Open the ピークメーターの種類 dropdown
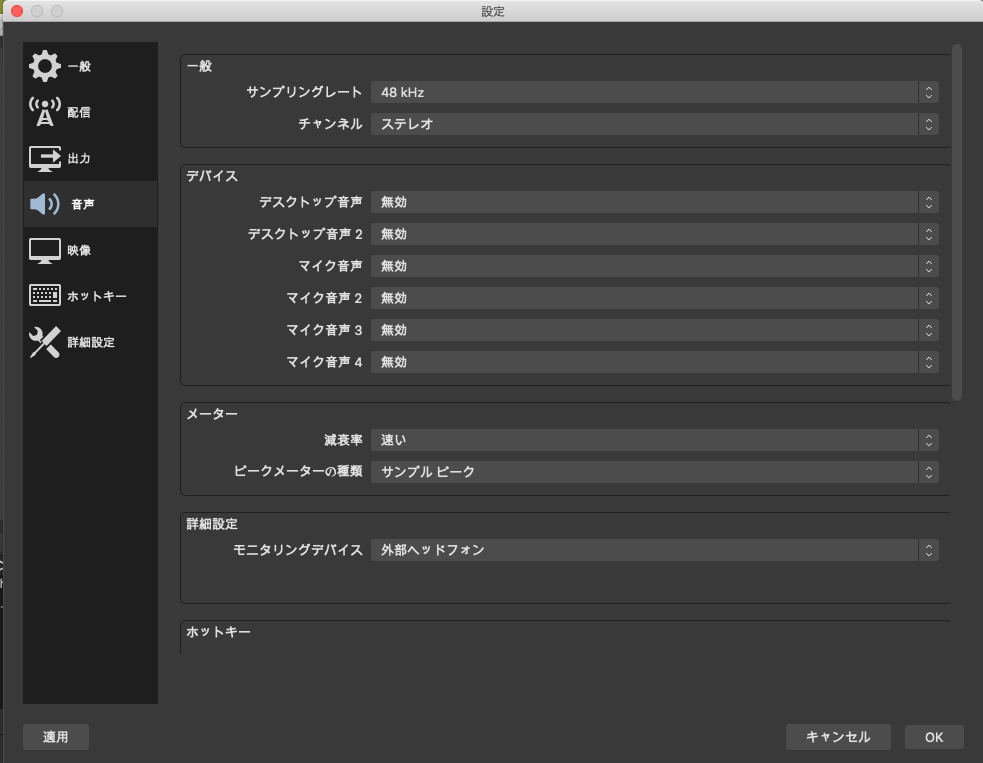This screenshot has height=763, width=983. pos(654,471)
